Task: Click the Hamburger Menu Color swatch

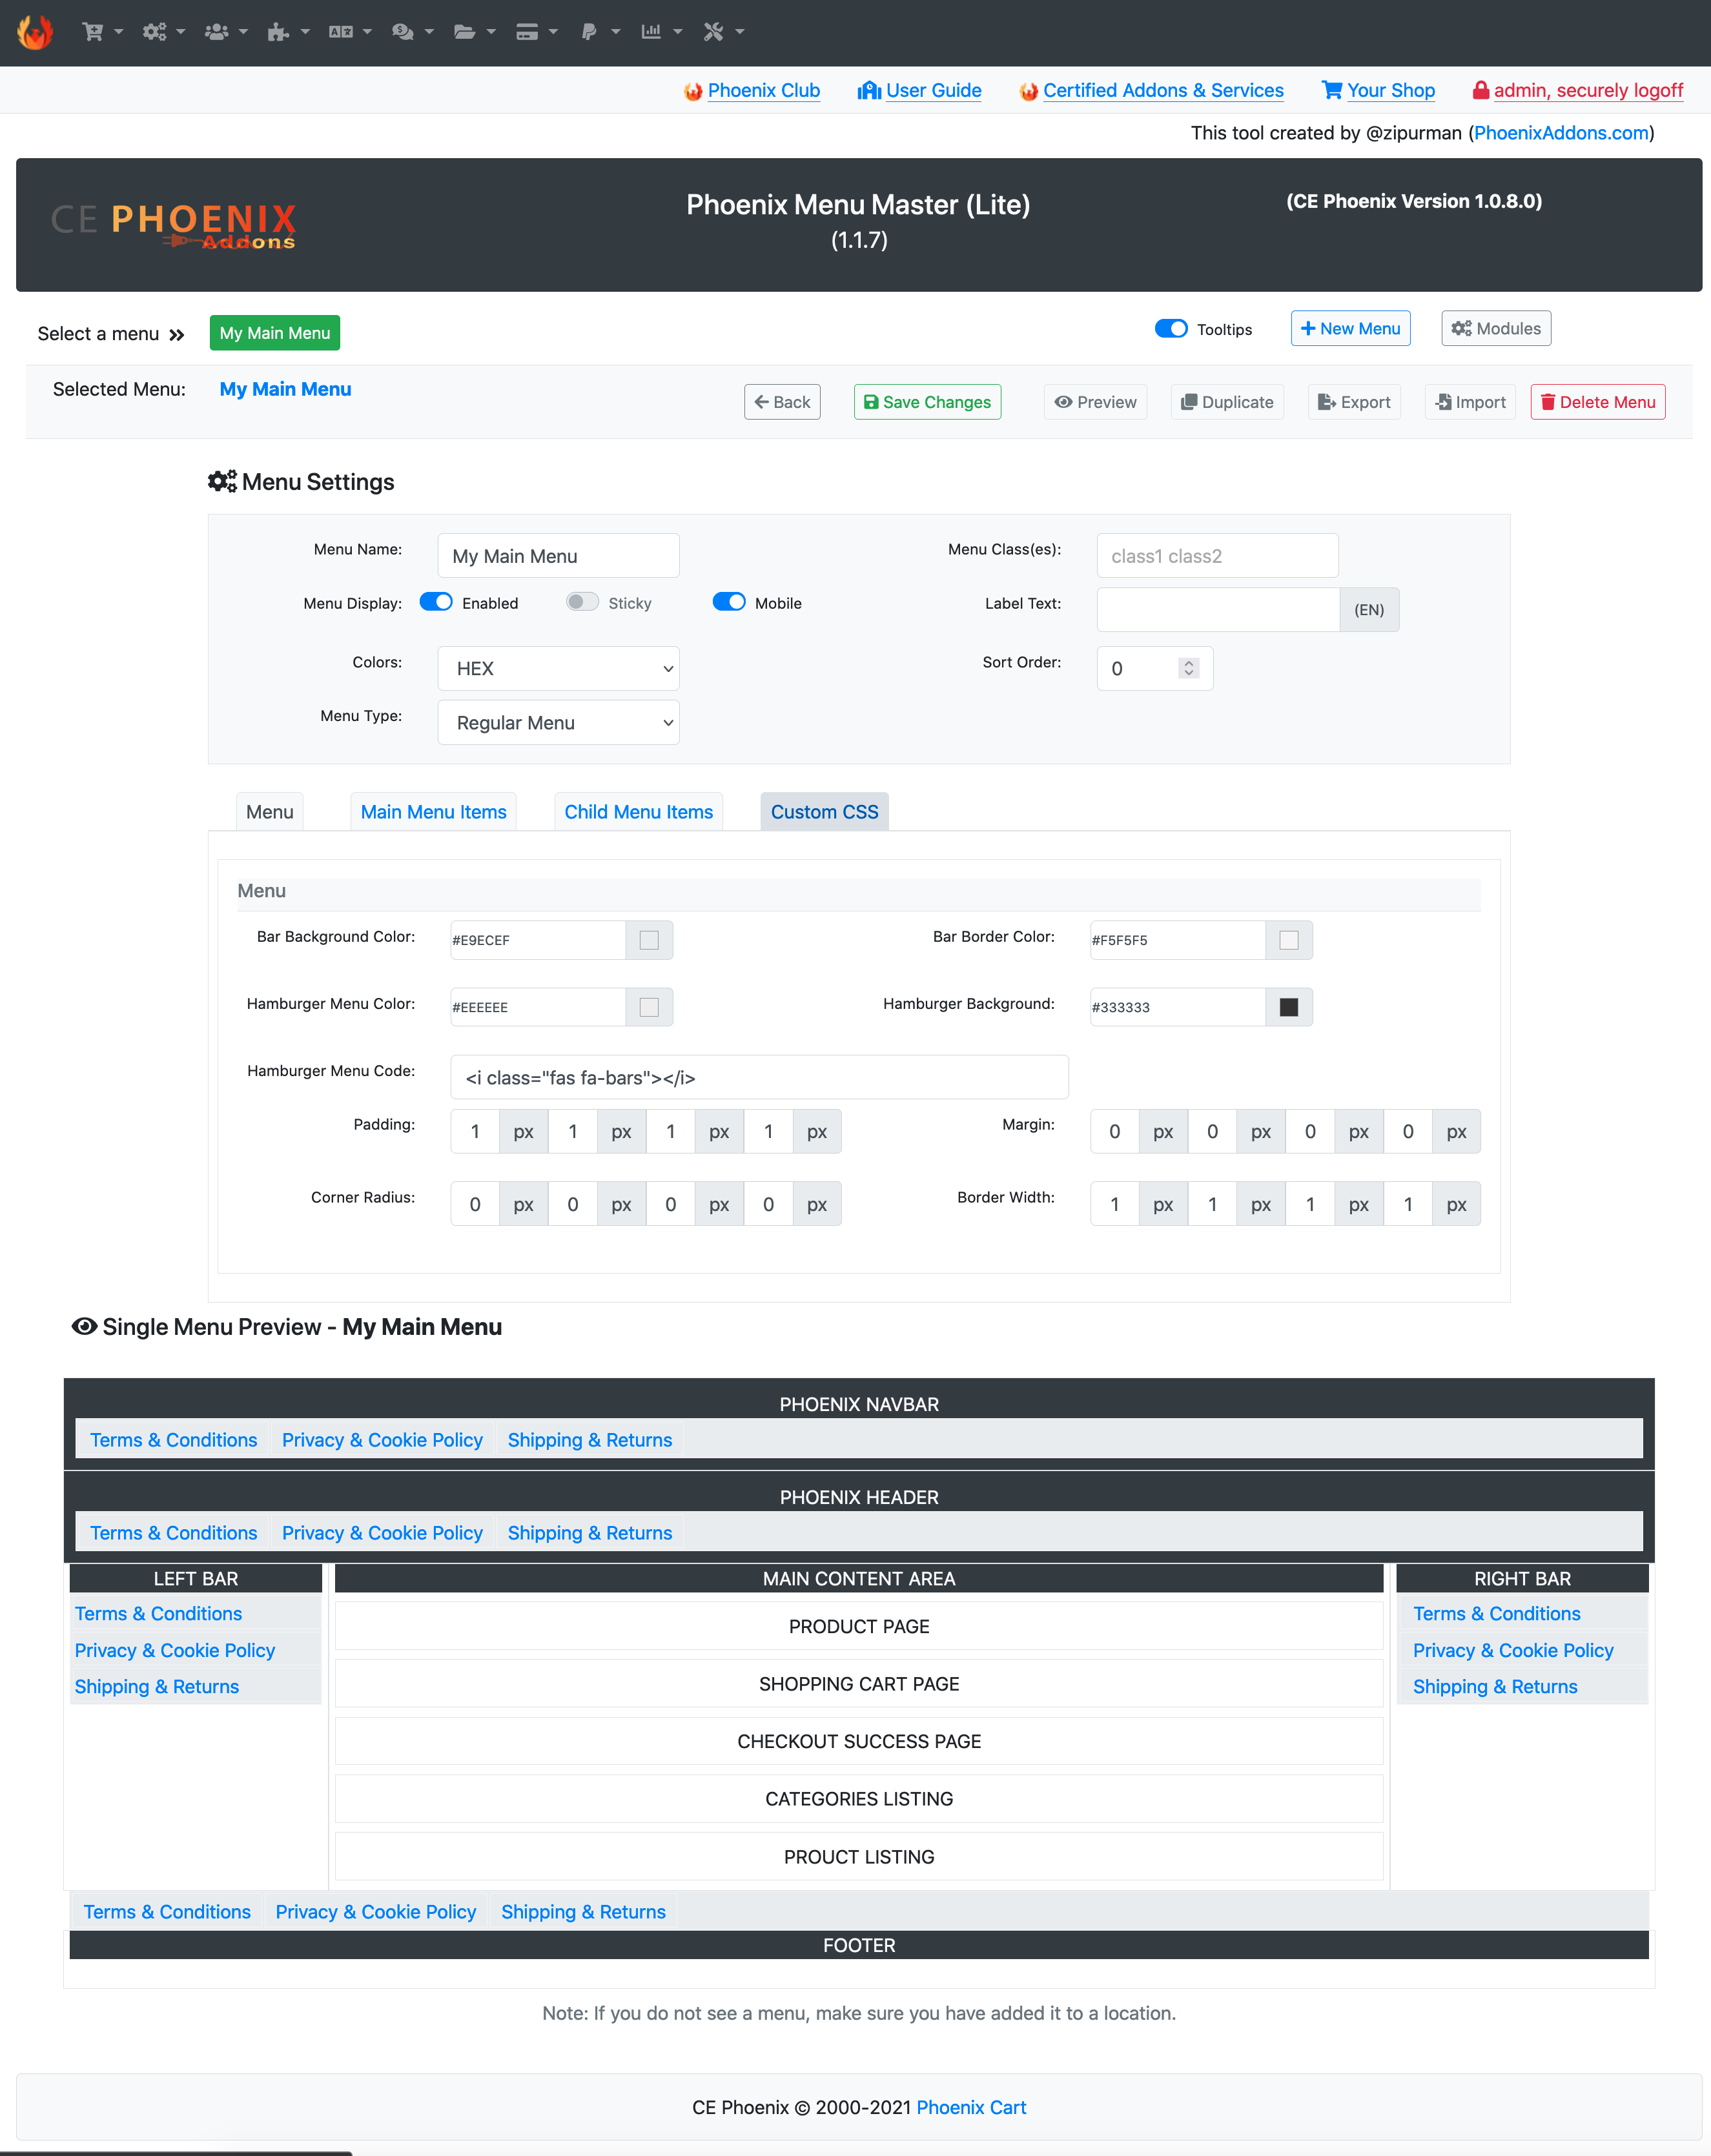Action: tap(649, 1007)
